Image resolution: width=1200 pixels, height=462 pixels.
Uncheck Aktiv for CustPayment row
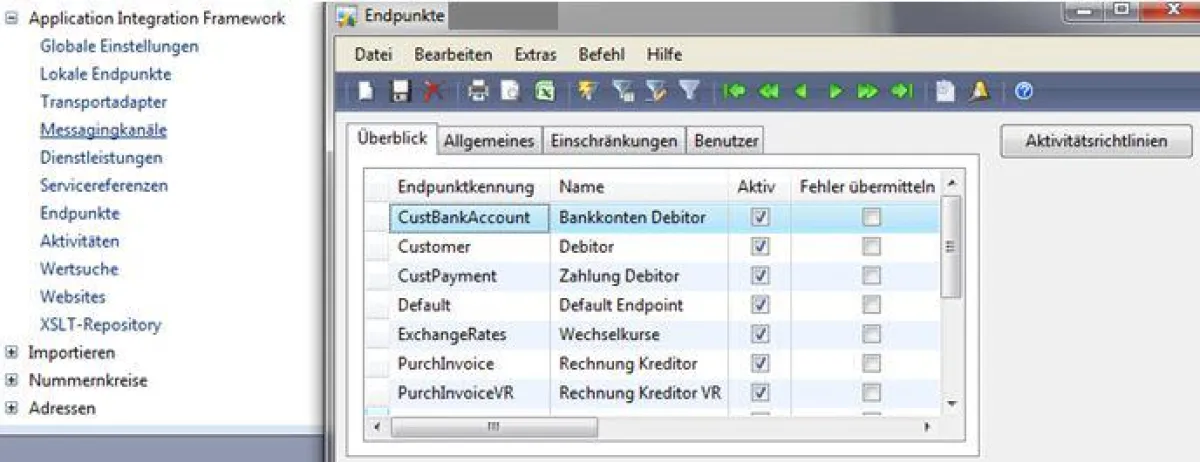(x=760, y=275)
